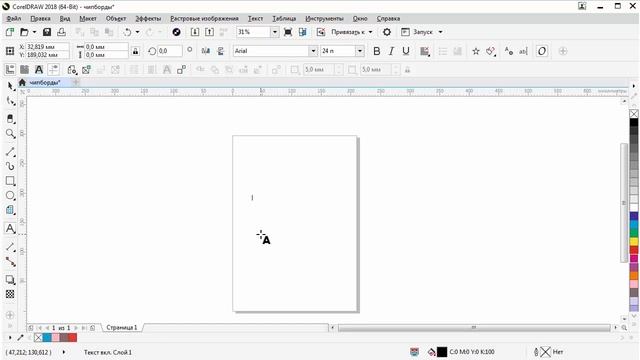Viewport: 640px width, 360px height.
Task: Expand the undo history arrow
Action: tap(138, 32)
